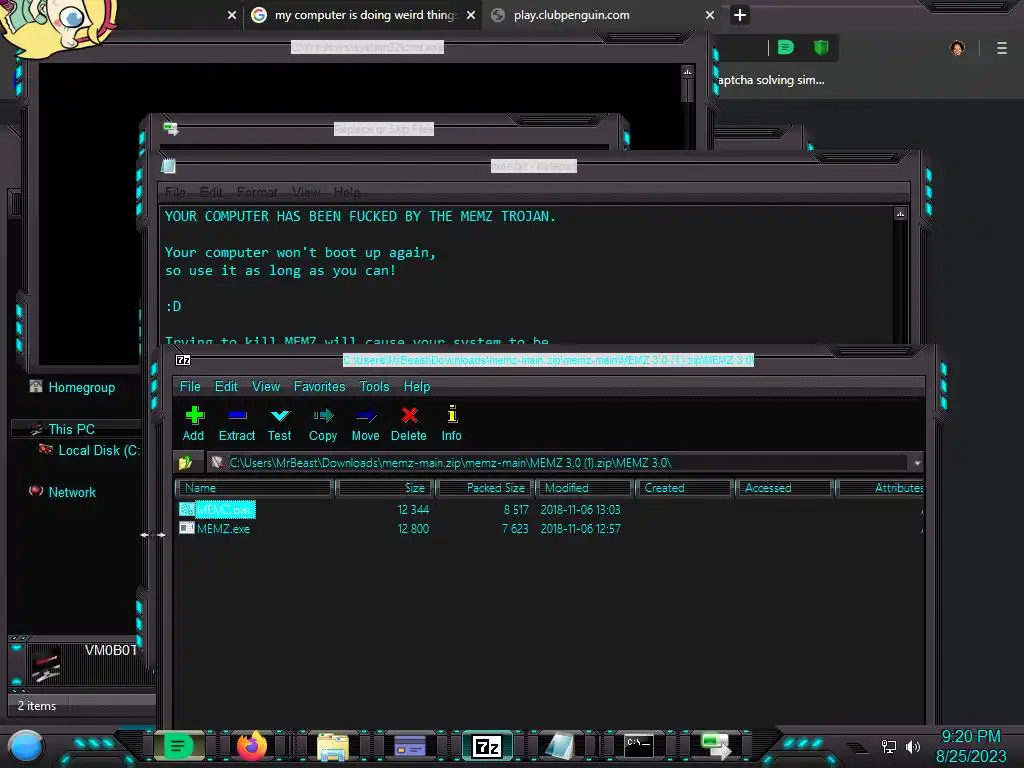
Task: Switch to Command Prompt on taskbar
Action: 639,746
